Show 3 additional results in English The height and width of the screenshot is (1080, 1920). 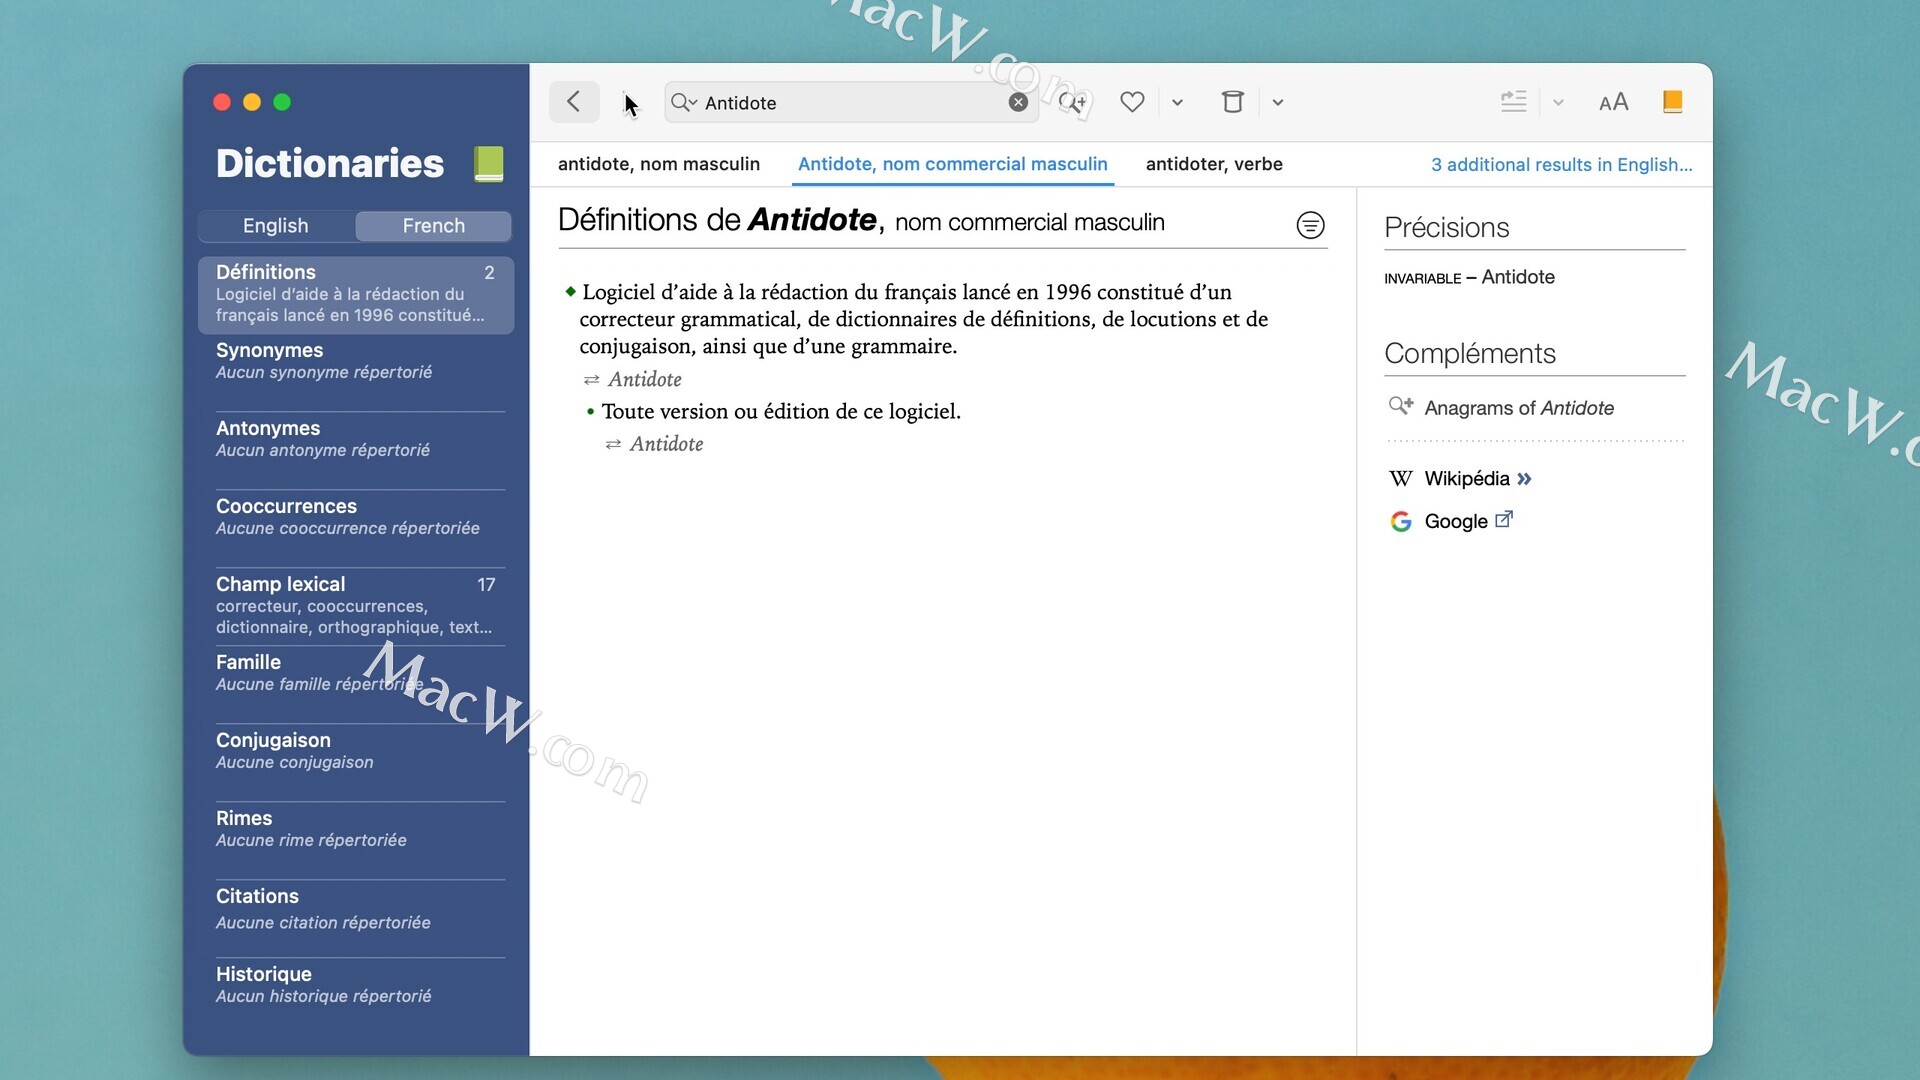point(1561,165)
